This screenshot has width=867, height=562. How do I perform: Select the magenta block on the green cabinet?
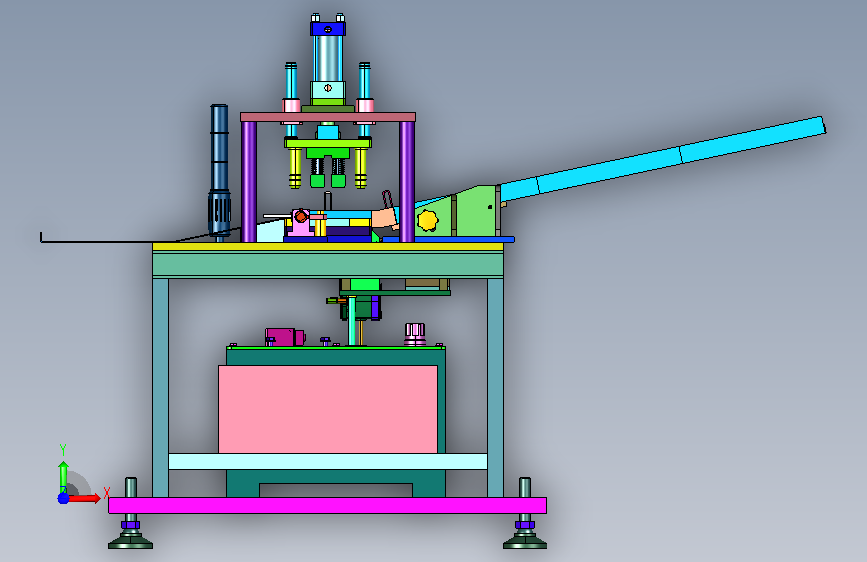[284, 337]
